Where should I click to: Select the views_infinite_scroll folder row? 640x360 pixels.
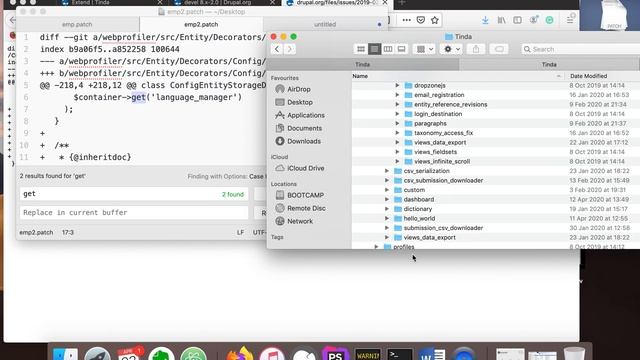click(496, 161)
